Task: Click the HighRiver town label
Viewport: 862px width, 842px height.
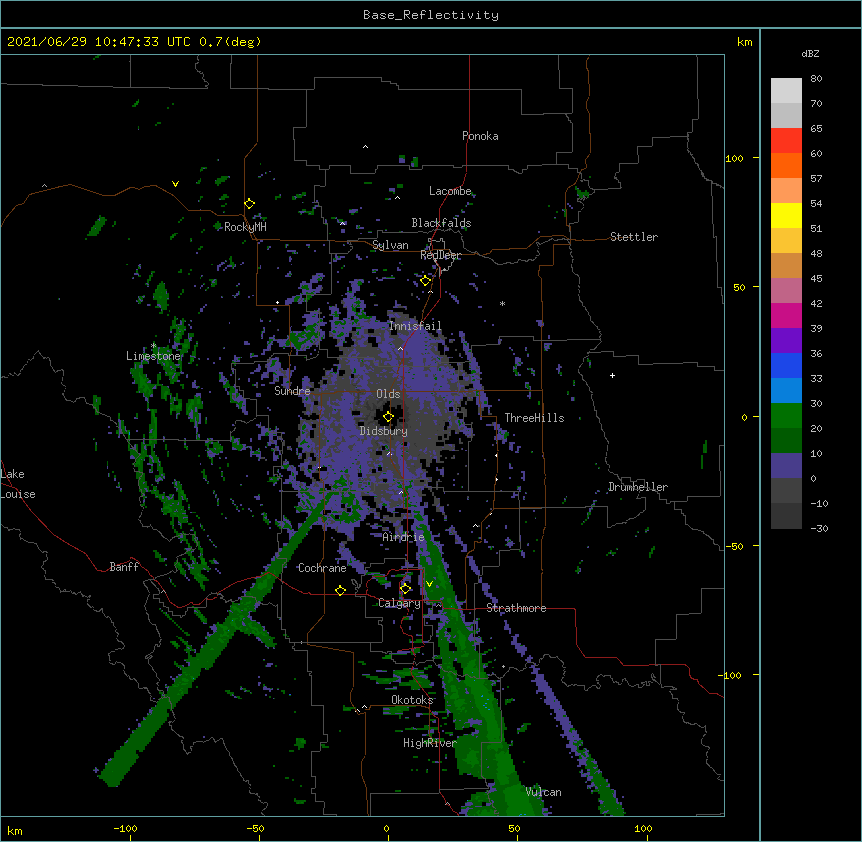Action: tap(430, 743)
